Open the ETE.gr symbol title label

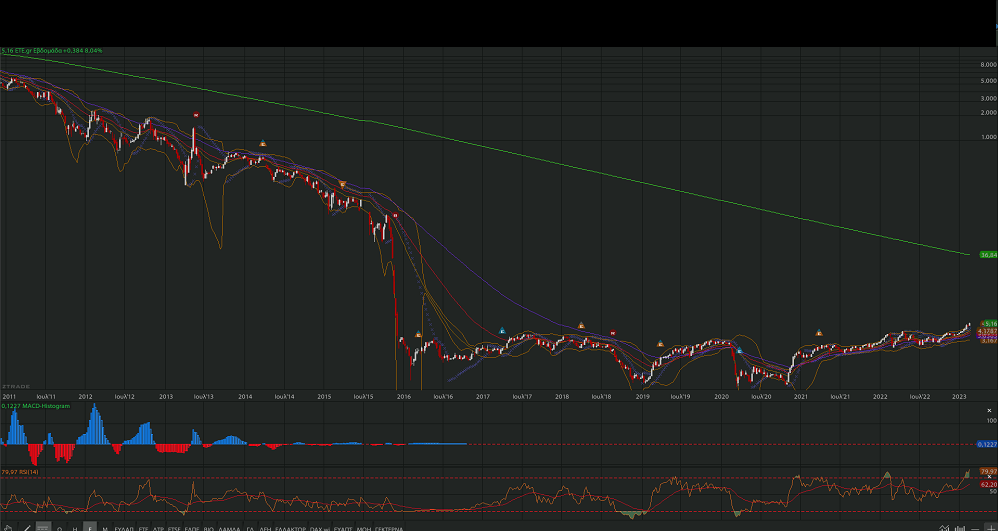point(52,50)
